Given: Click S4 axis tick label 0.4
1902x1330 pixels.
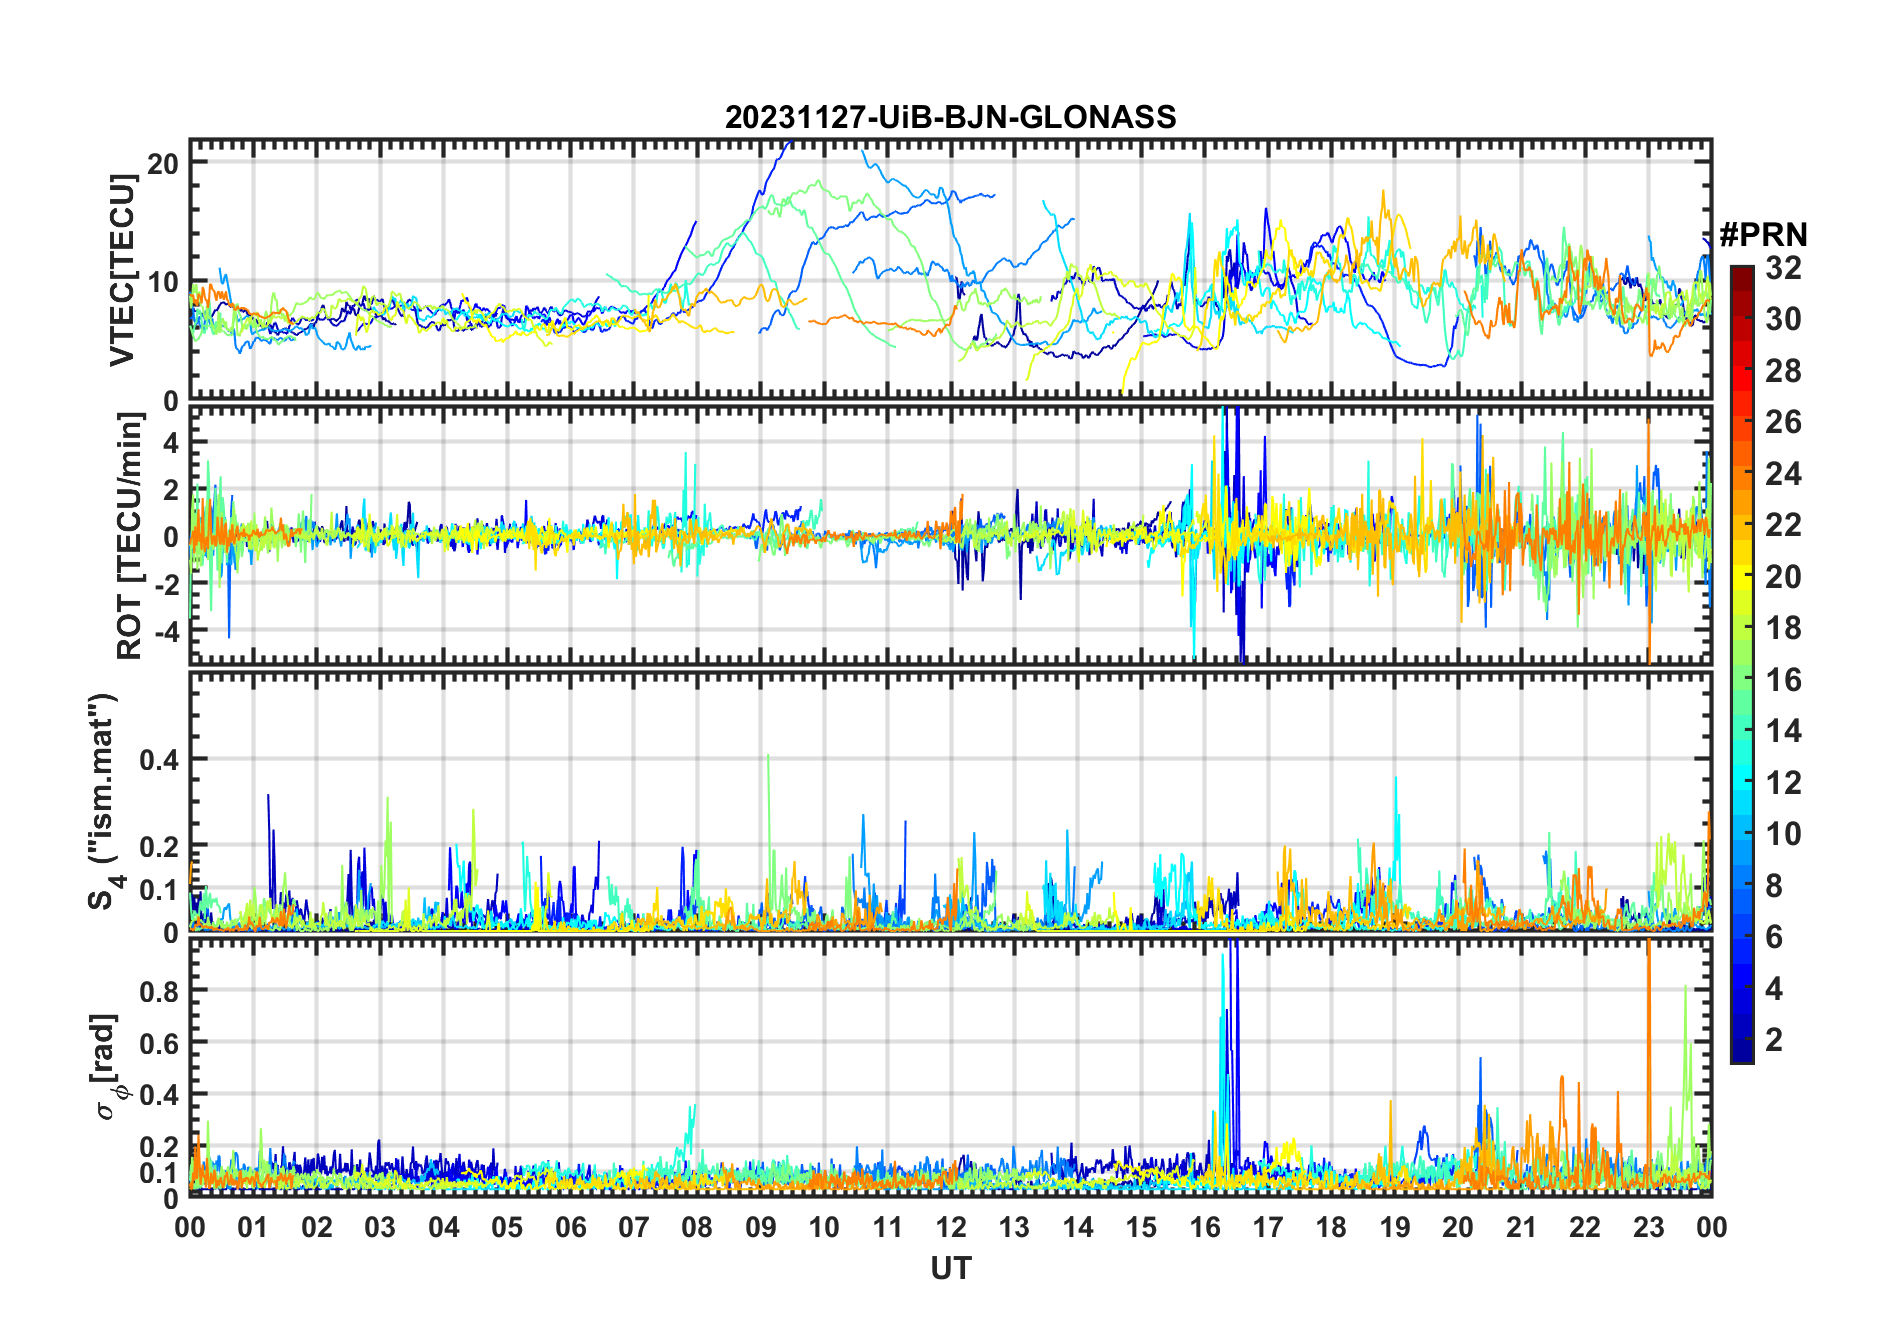Looking at the screenshot, I should click(x=160, y=760).
